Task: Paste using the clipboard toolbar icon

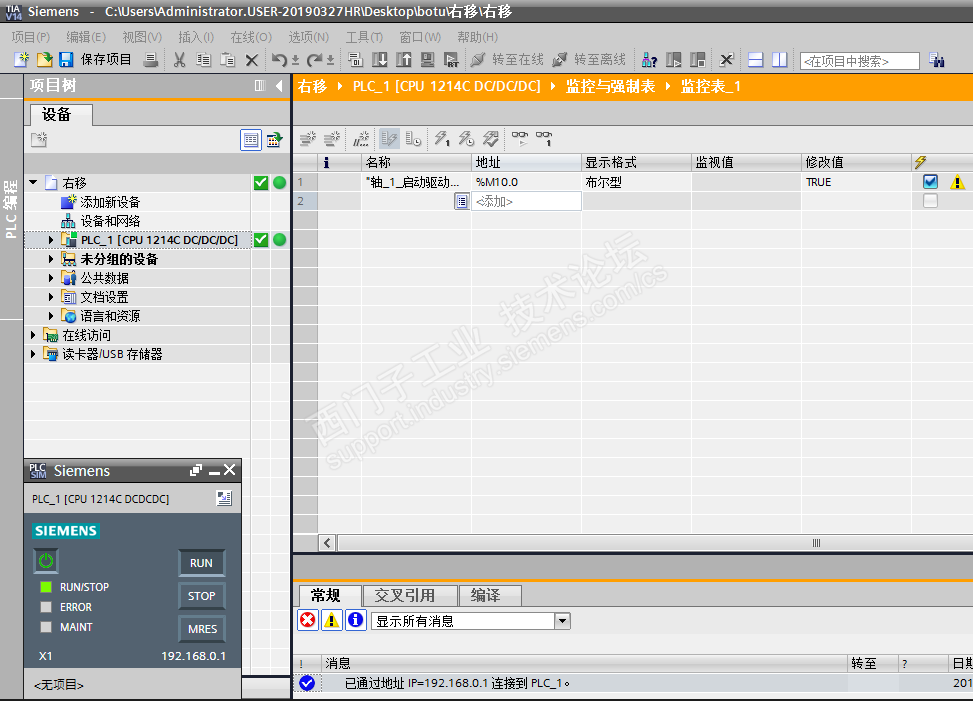Action: coord(228,60)
